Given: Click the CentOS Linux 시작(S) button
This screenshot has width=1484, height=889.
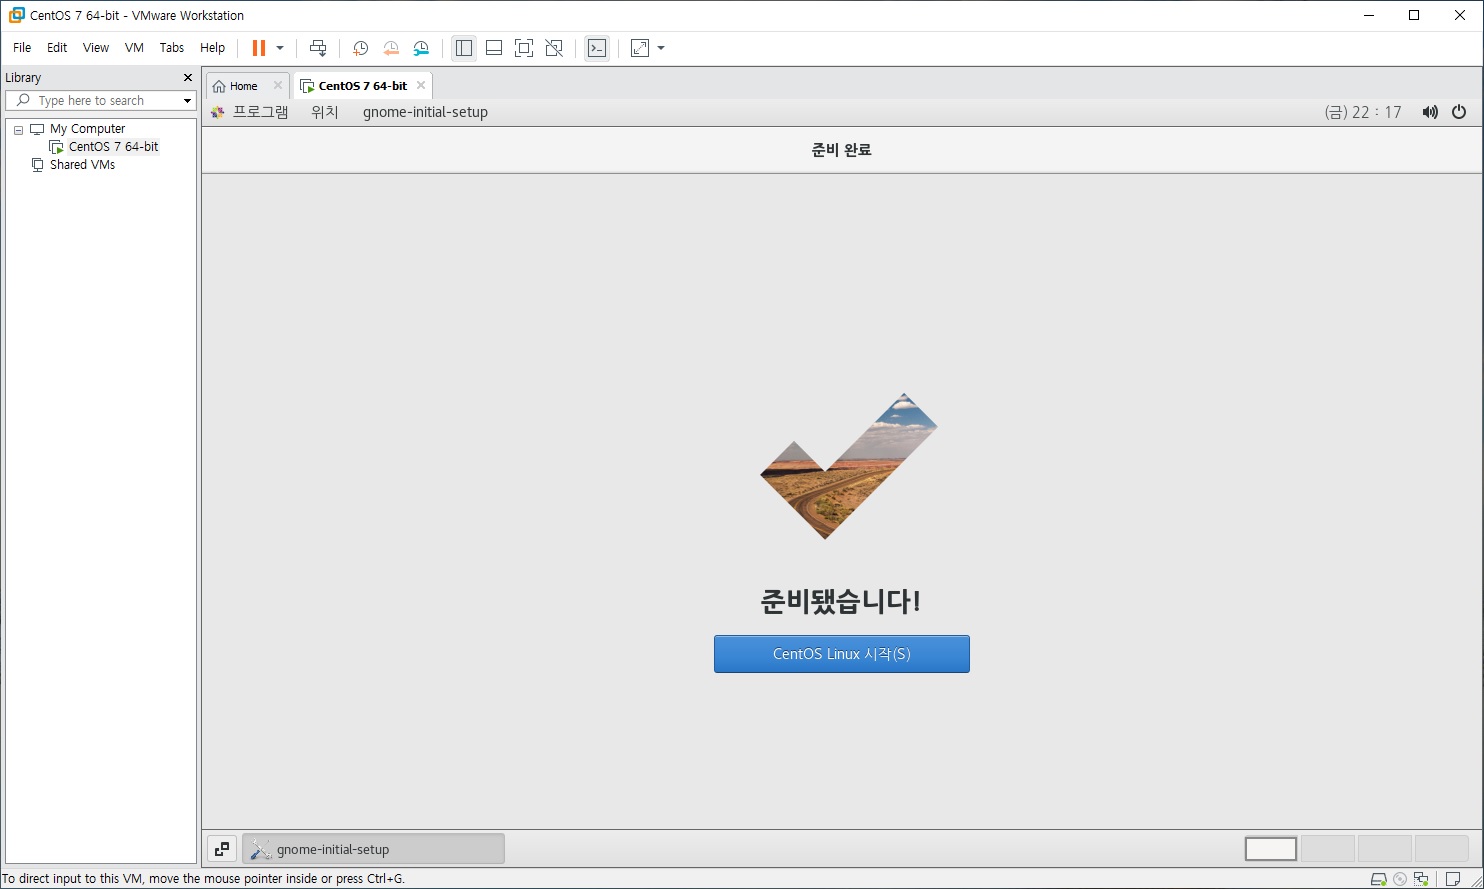Looking at the screenshot, I should [x=842, y=654].
